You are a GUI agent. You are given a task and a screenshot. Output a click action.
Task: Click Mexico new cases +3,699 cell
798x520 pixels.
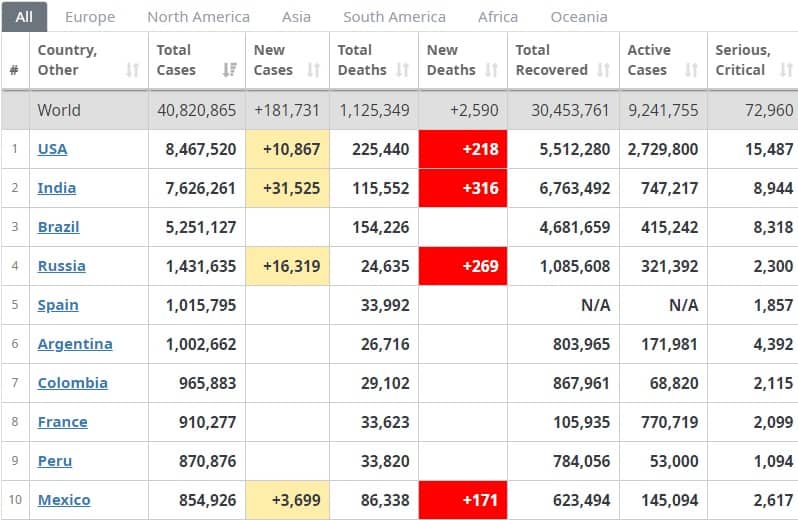click(x=288, y=500)
